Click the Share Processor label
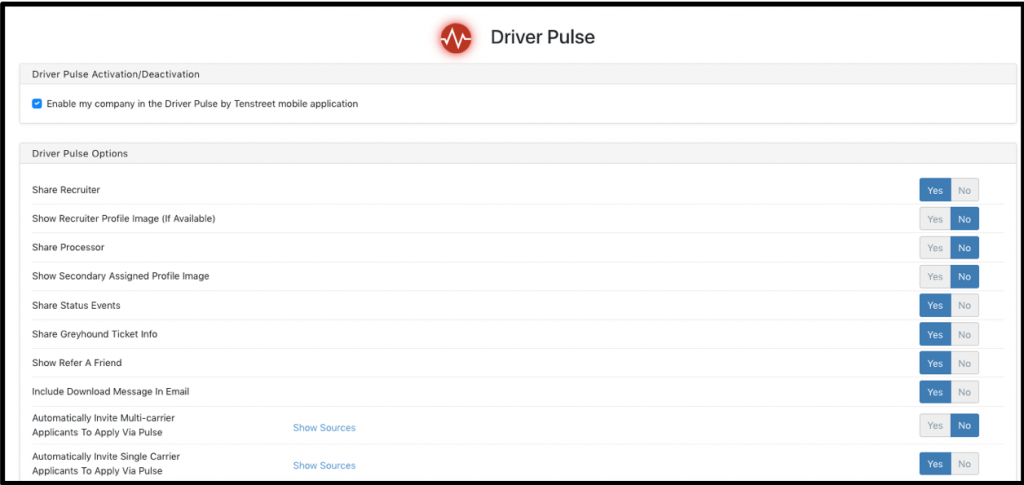 [x=68, y=248]
